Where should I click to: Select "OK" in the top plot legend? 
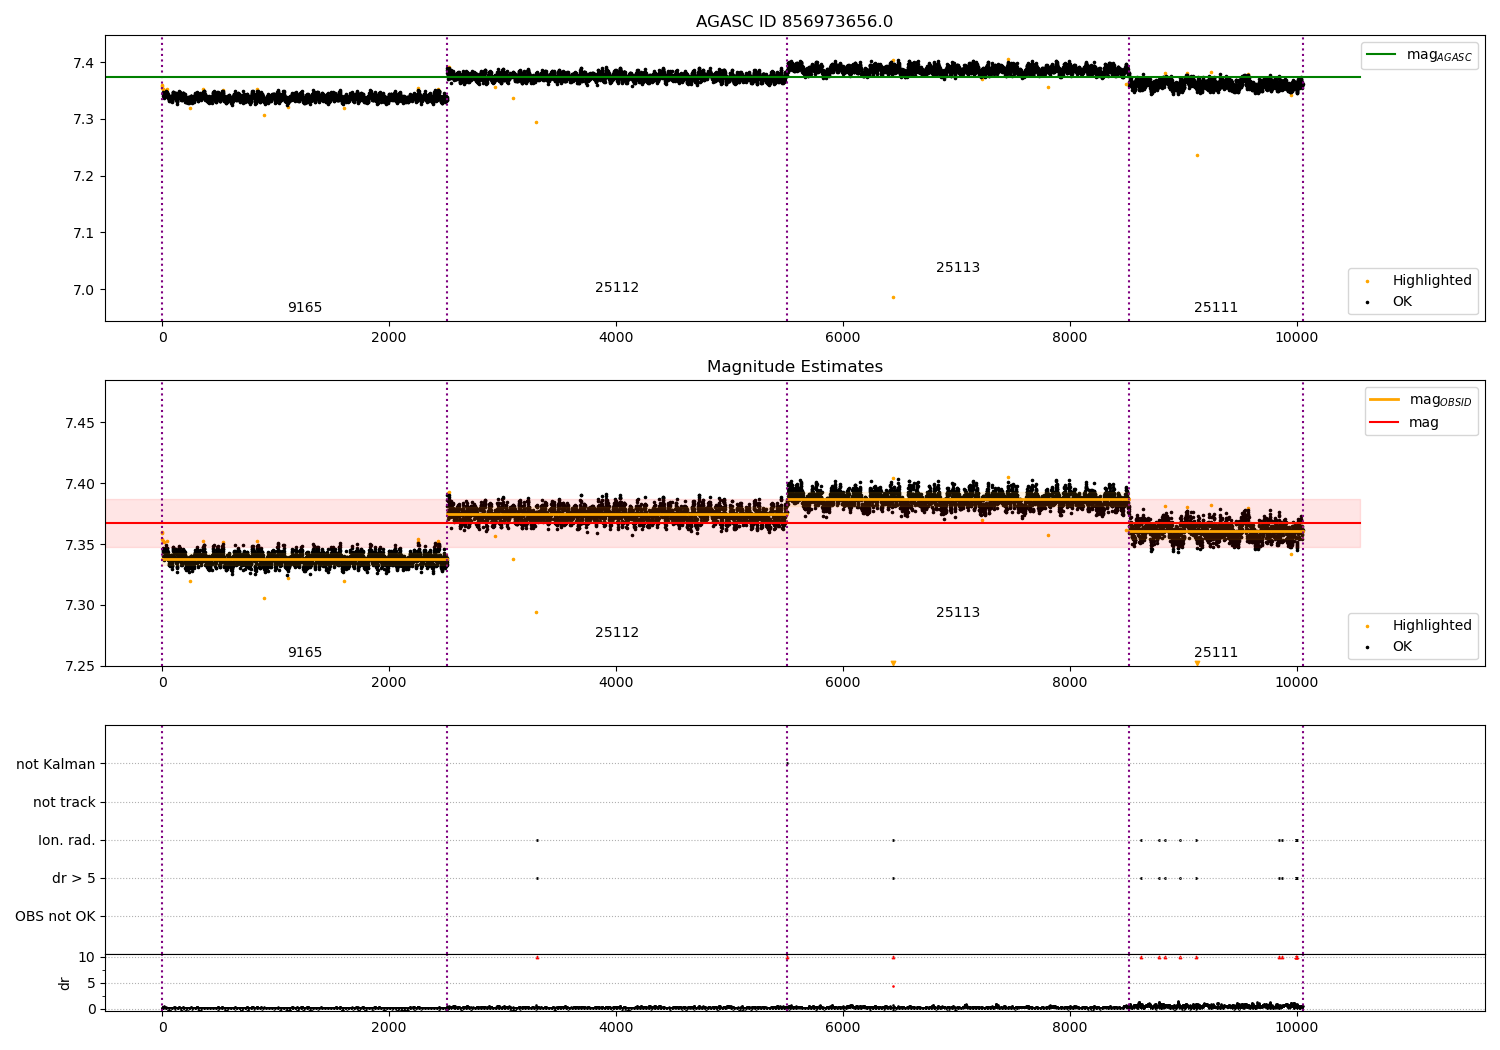[1389, 302]
